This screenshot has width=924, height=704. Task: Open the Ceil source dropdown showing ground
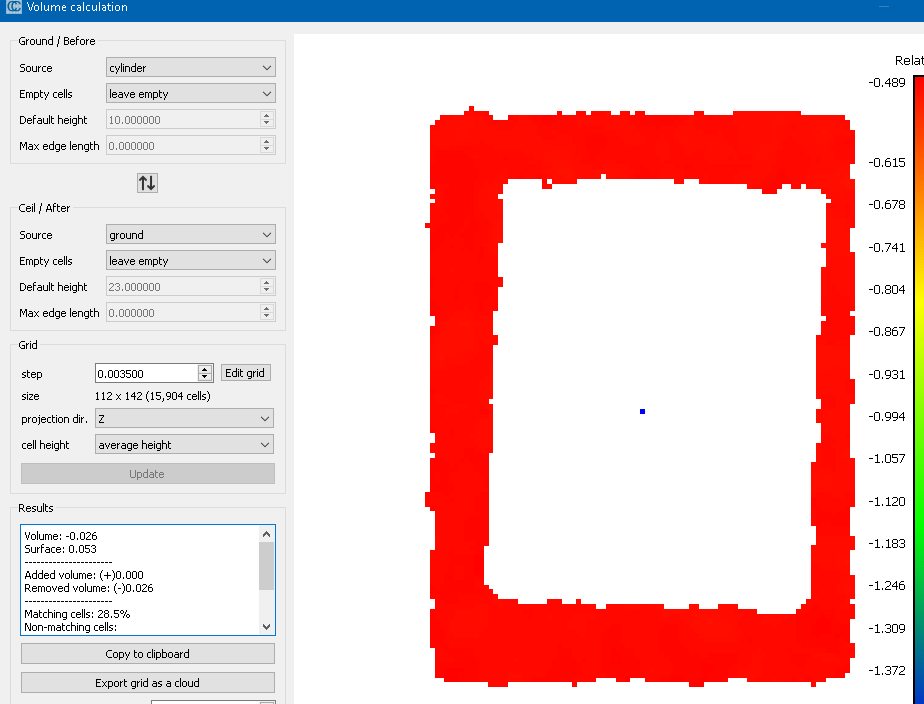coord(190,235)
